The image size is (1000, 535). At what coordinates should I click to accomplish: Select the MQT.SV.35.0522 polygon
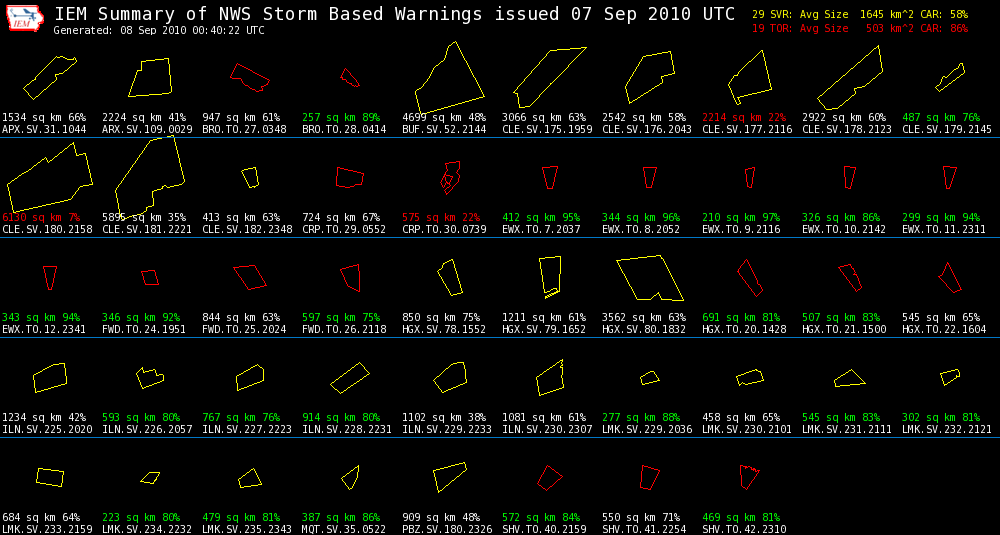tap(350, 477)
